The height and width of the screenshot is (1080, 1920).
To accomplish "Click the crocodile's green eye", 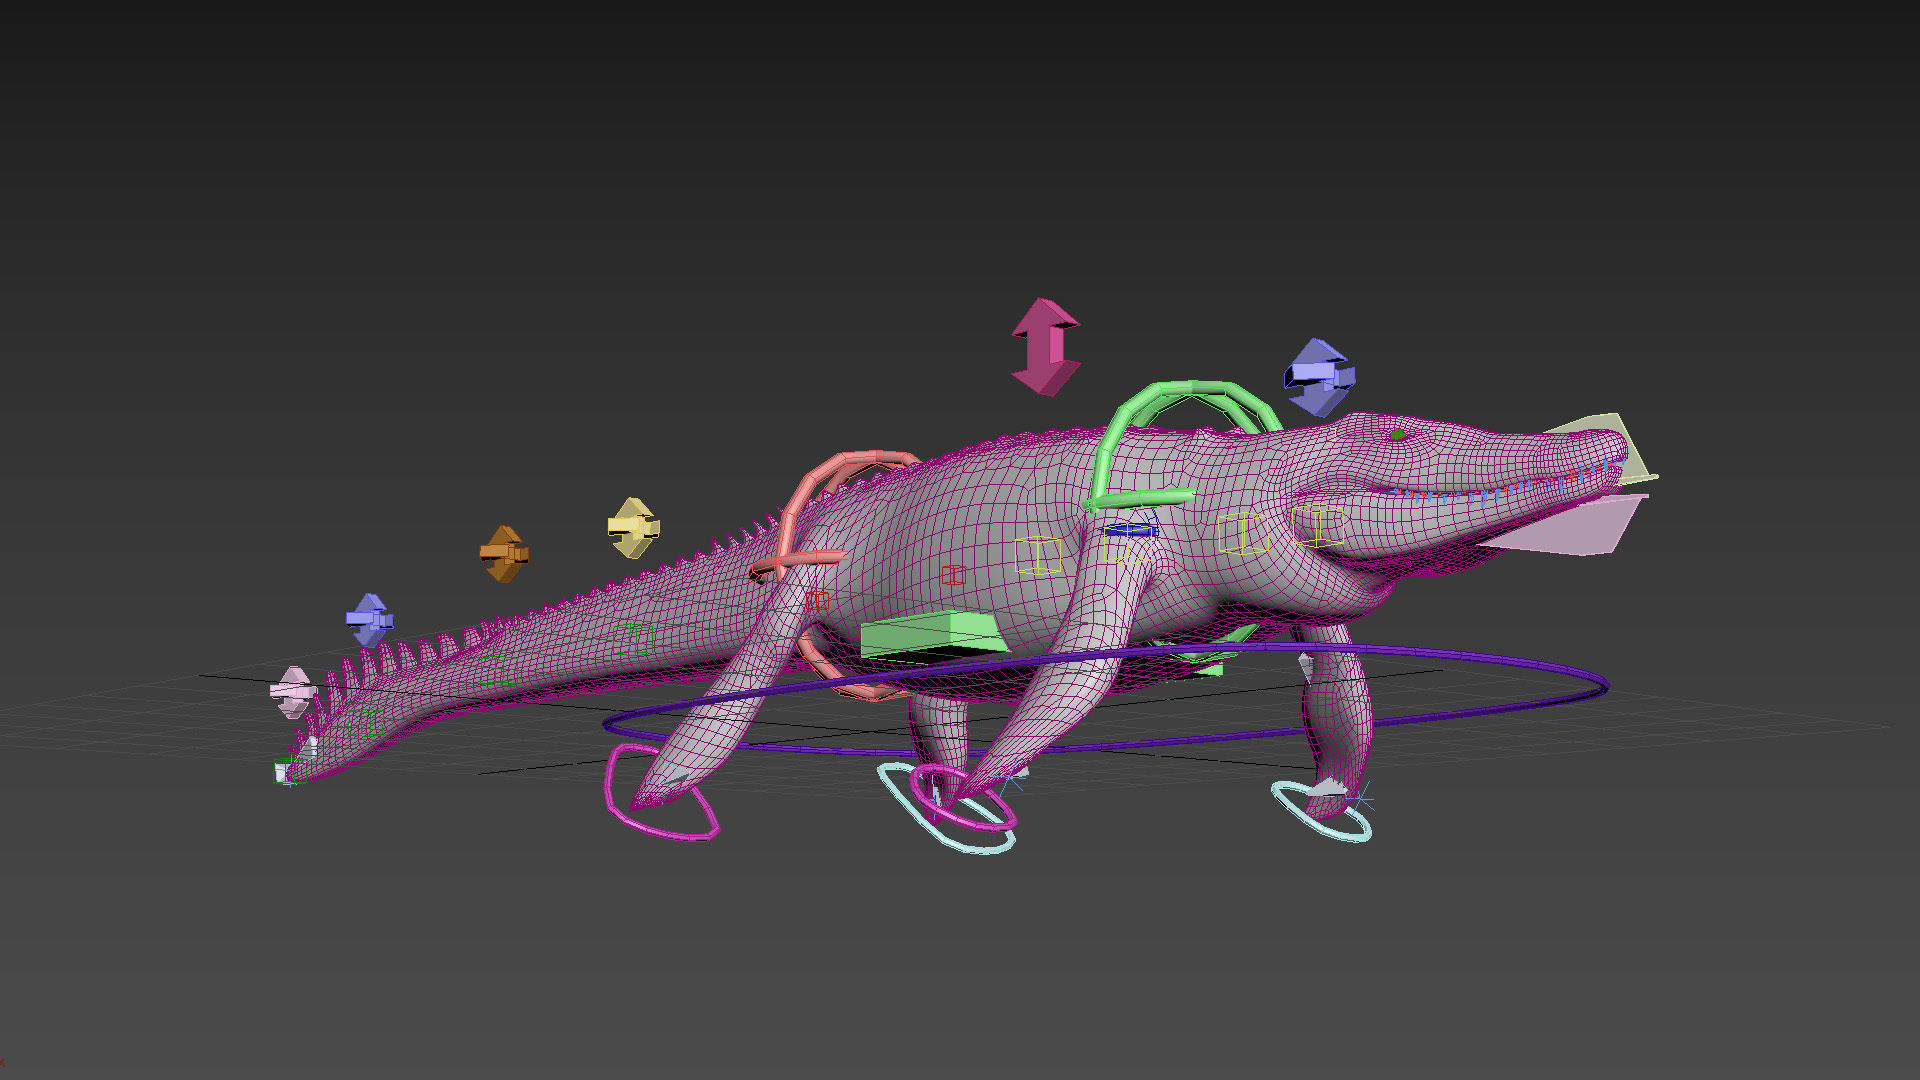I will 1397,435.
